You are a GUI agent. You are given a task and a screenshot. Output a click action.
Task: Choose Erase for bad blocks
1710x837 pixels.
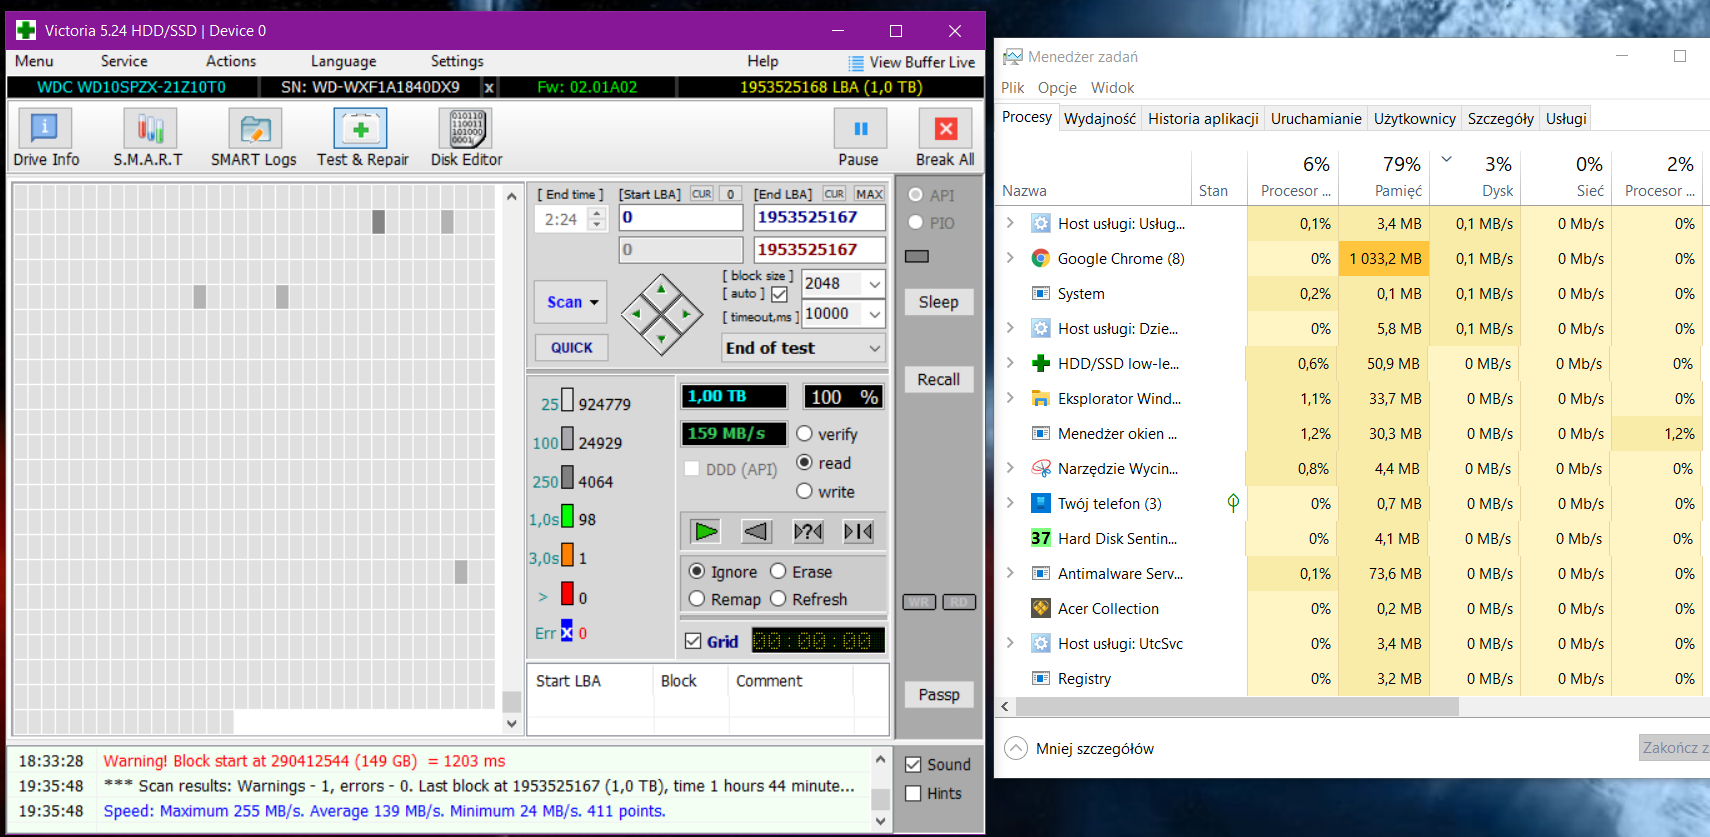coord(778,571)
